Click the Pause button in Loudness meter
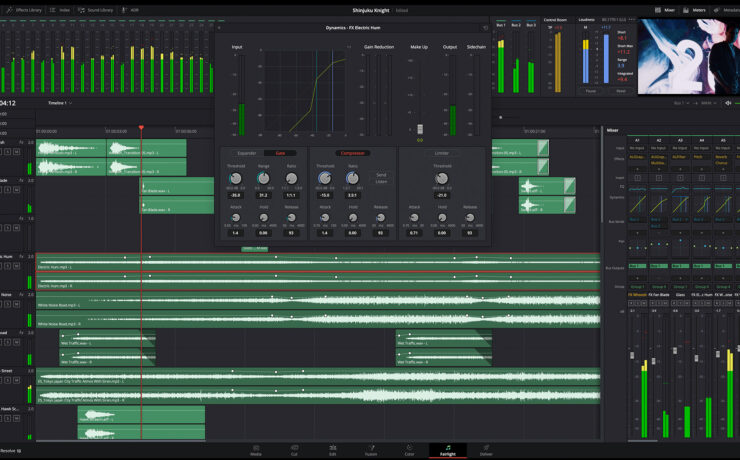The width and height of the screenshot is (740, 460). (x=590, y=91)
